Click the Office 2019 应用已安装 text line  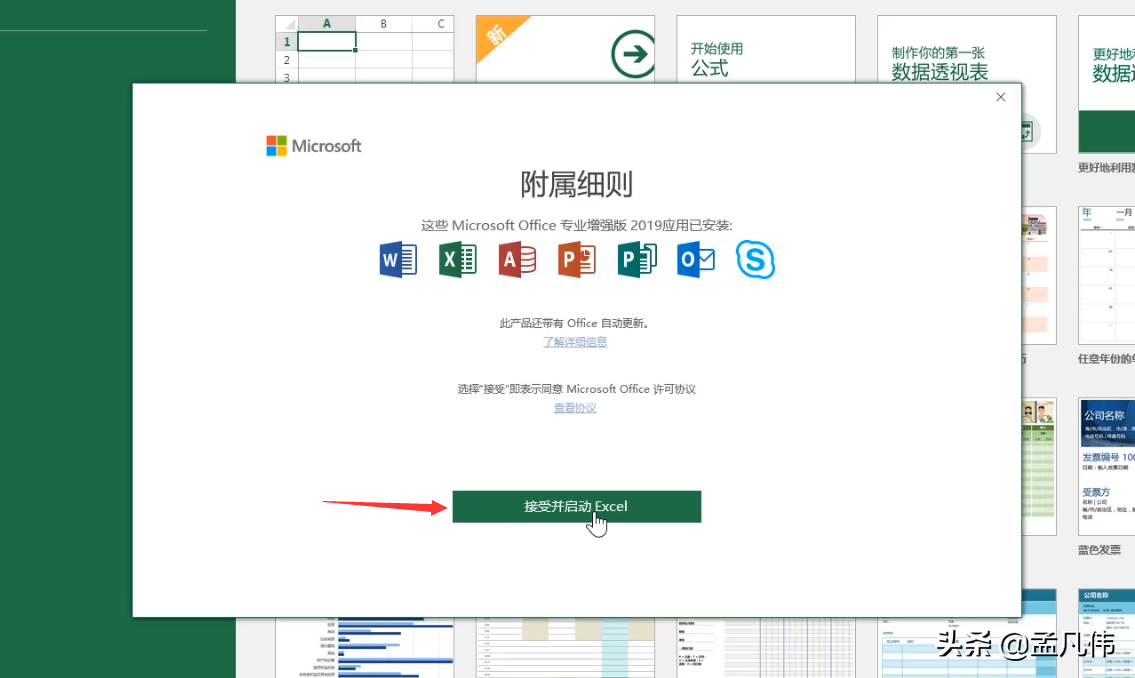576,225
